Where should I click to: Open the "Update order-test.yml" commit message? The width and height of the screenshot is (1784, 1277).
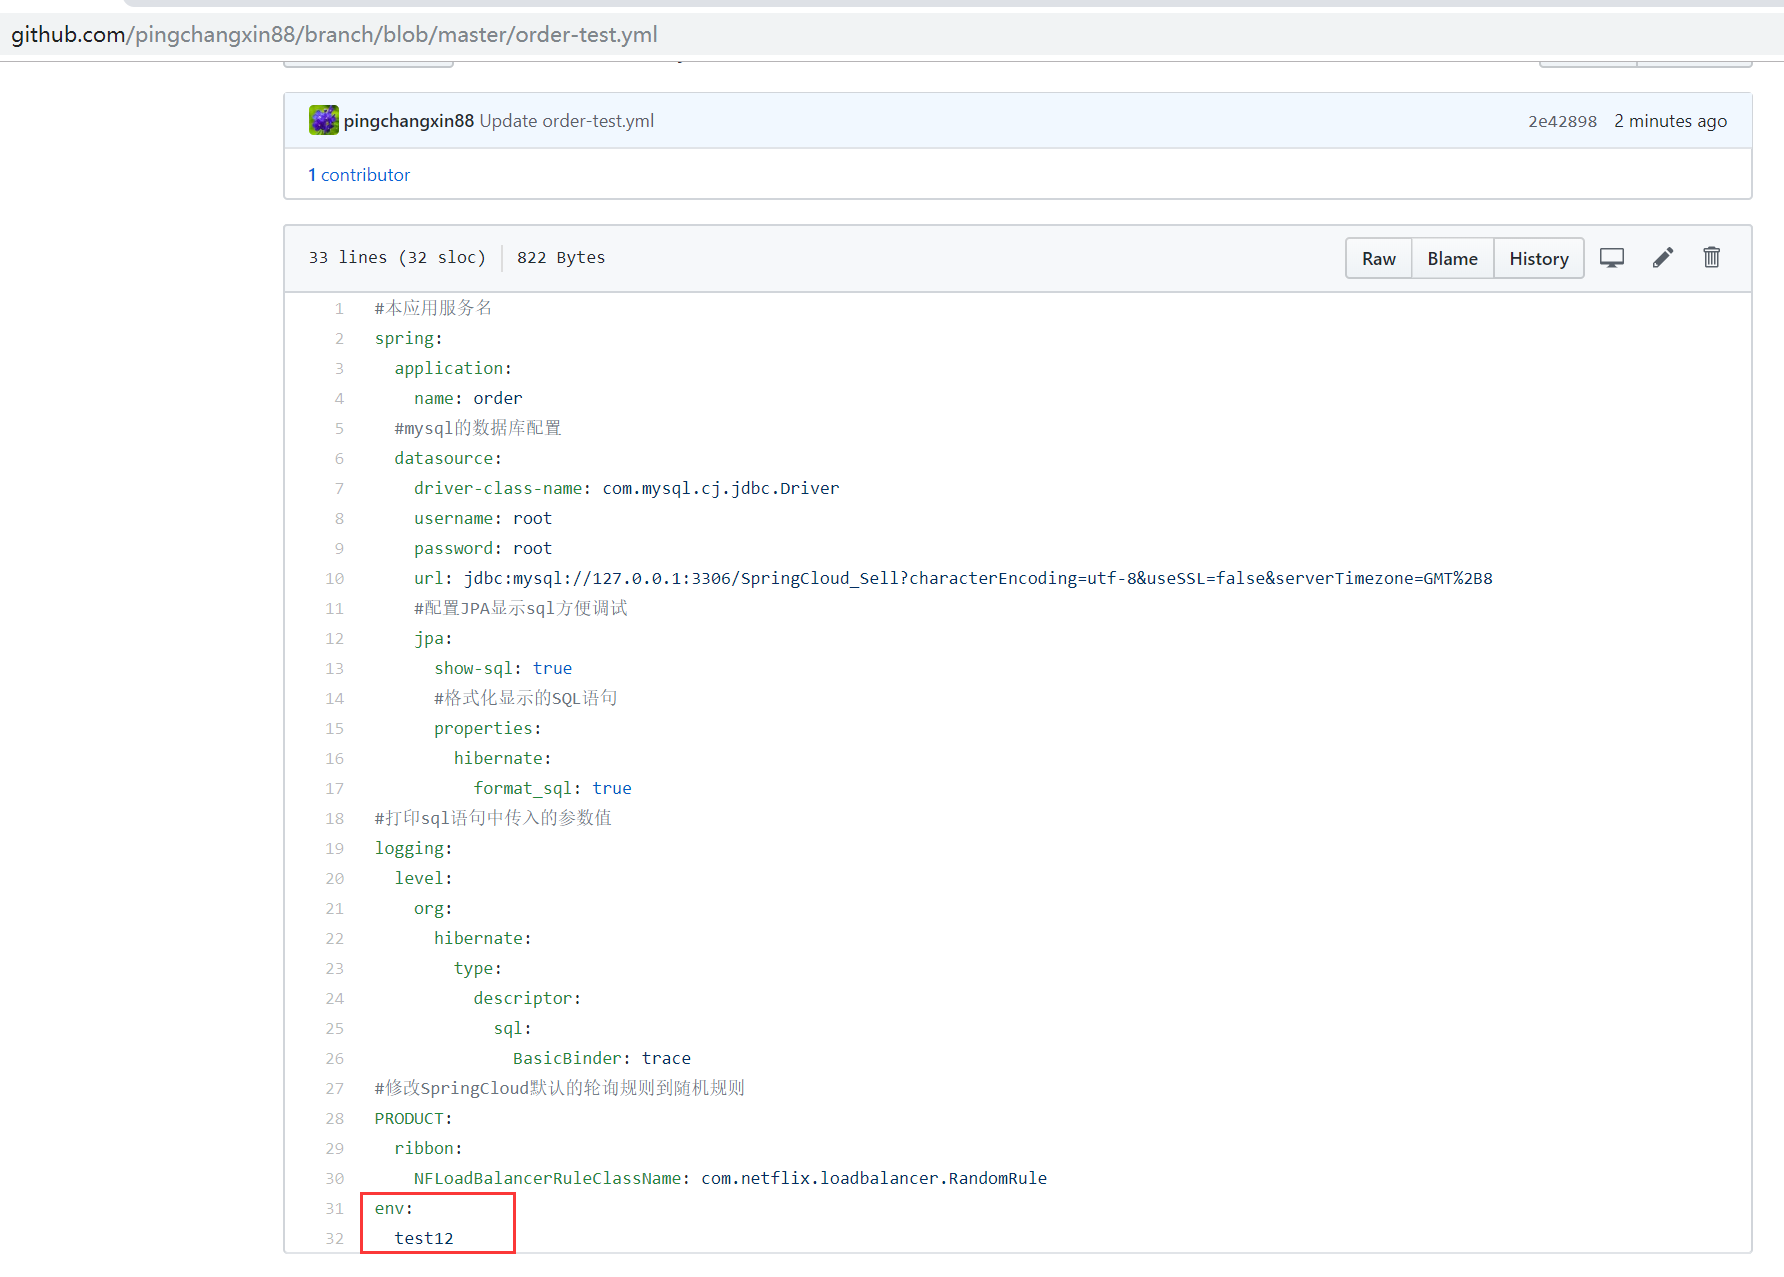pos(566,121)
